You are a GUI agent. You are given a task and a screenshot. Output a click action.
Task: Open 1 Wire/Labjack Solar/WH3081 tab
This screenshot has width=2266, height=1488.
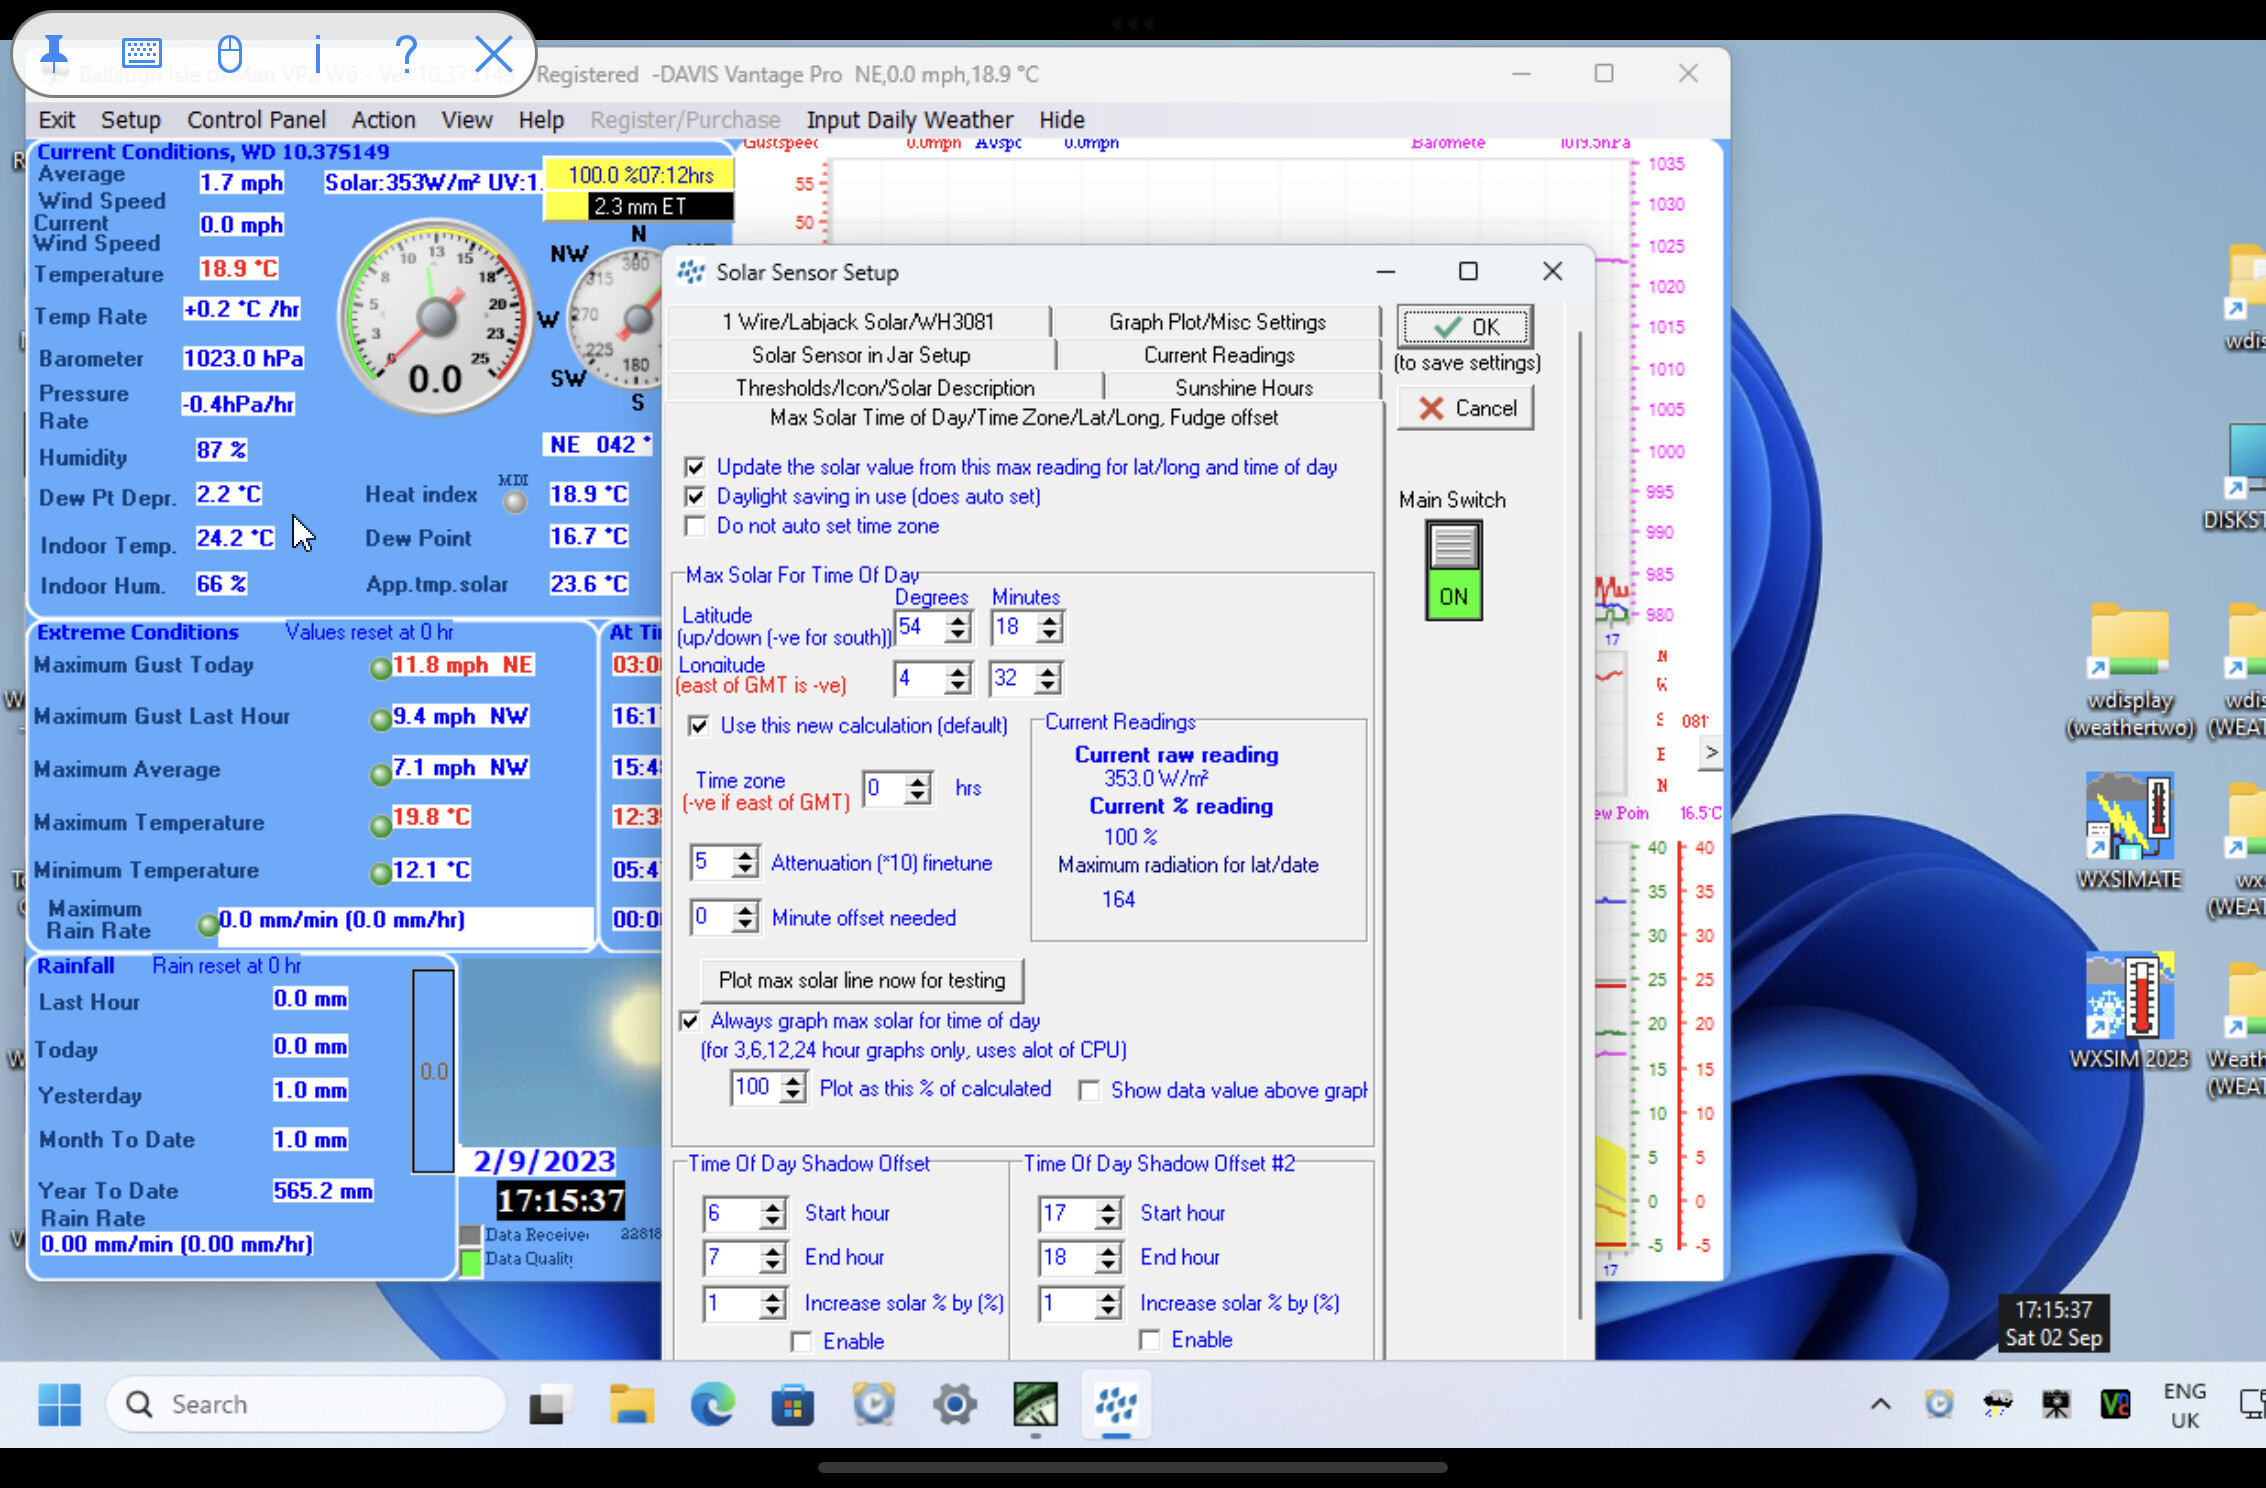858,322
